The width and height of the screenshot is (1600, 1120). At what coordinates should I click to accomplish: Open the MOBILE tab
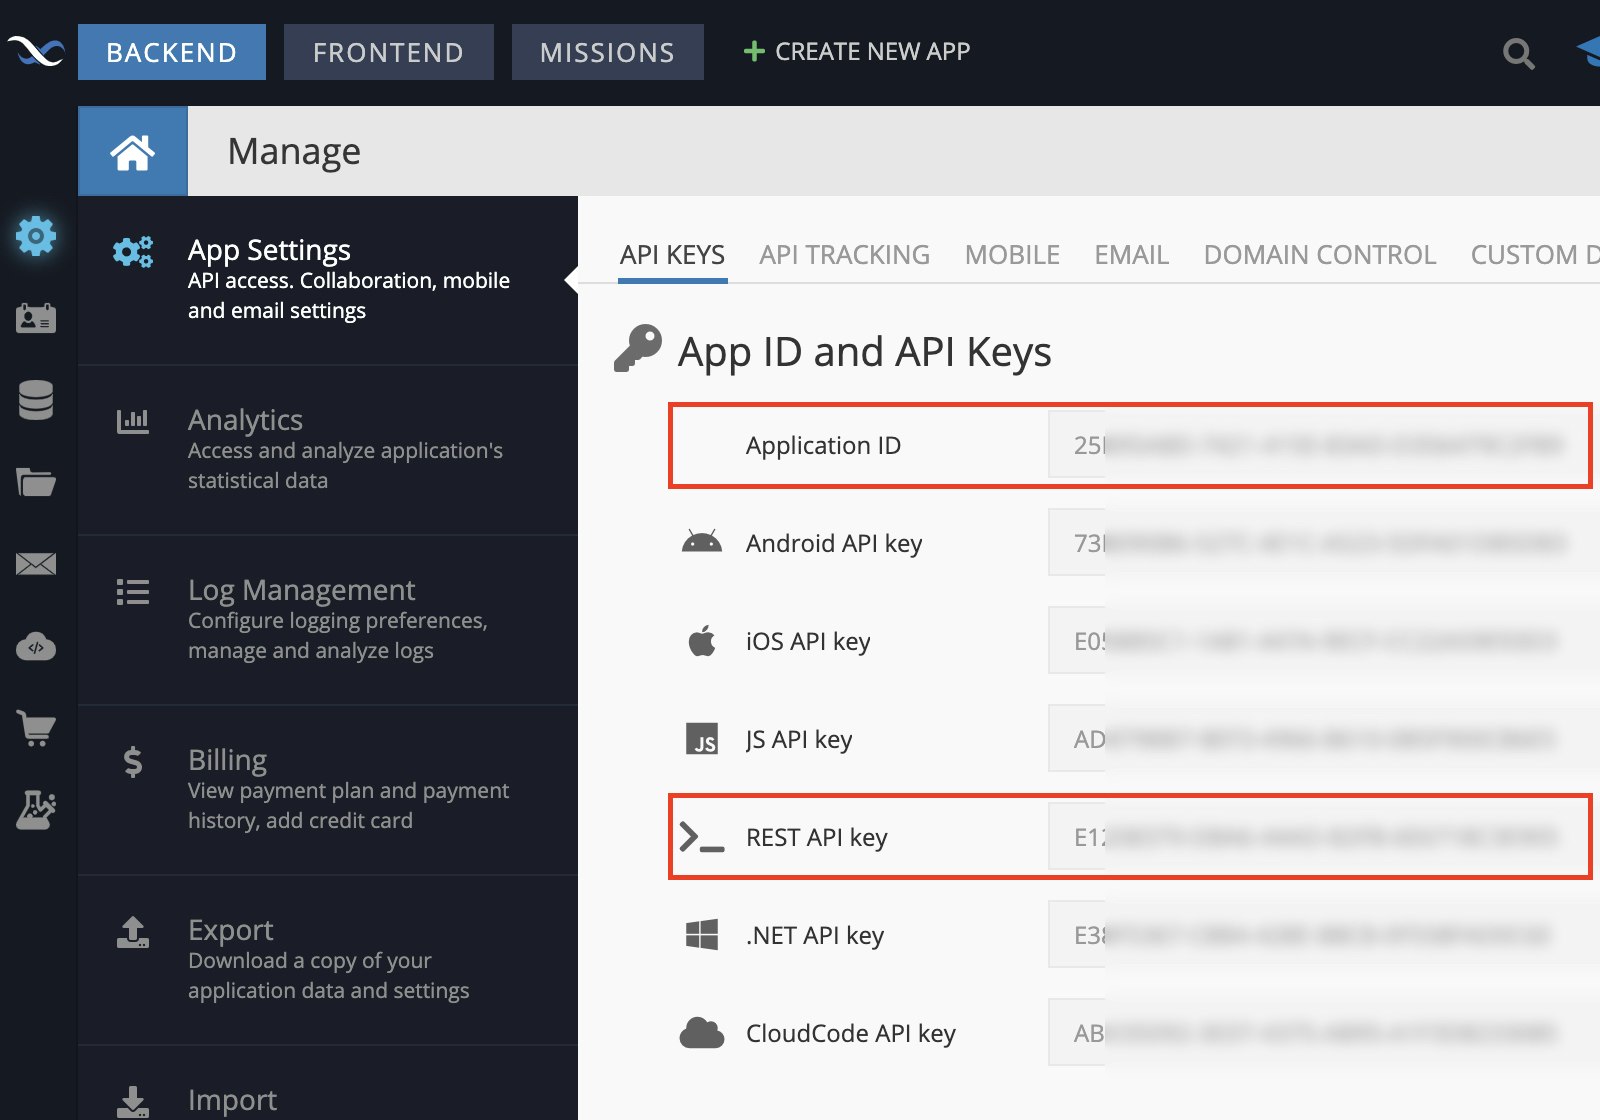pos(1012,255)
